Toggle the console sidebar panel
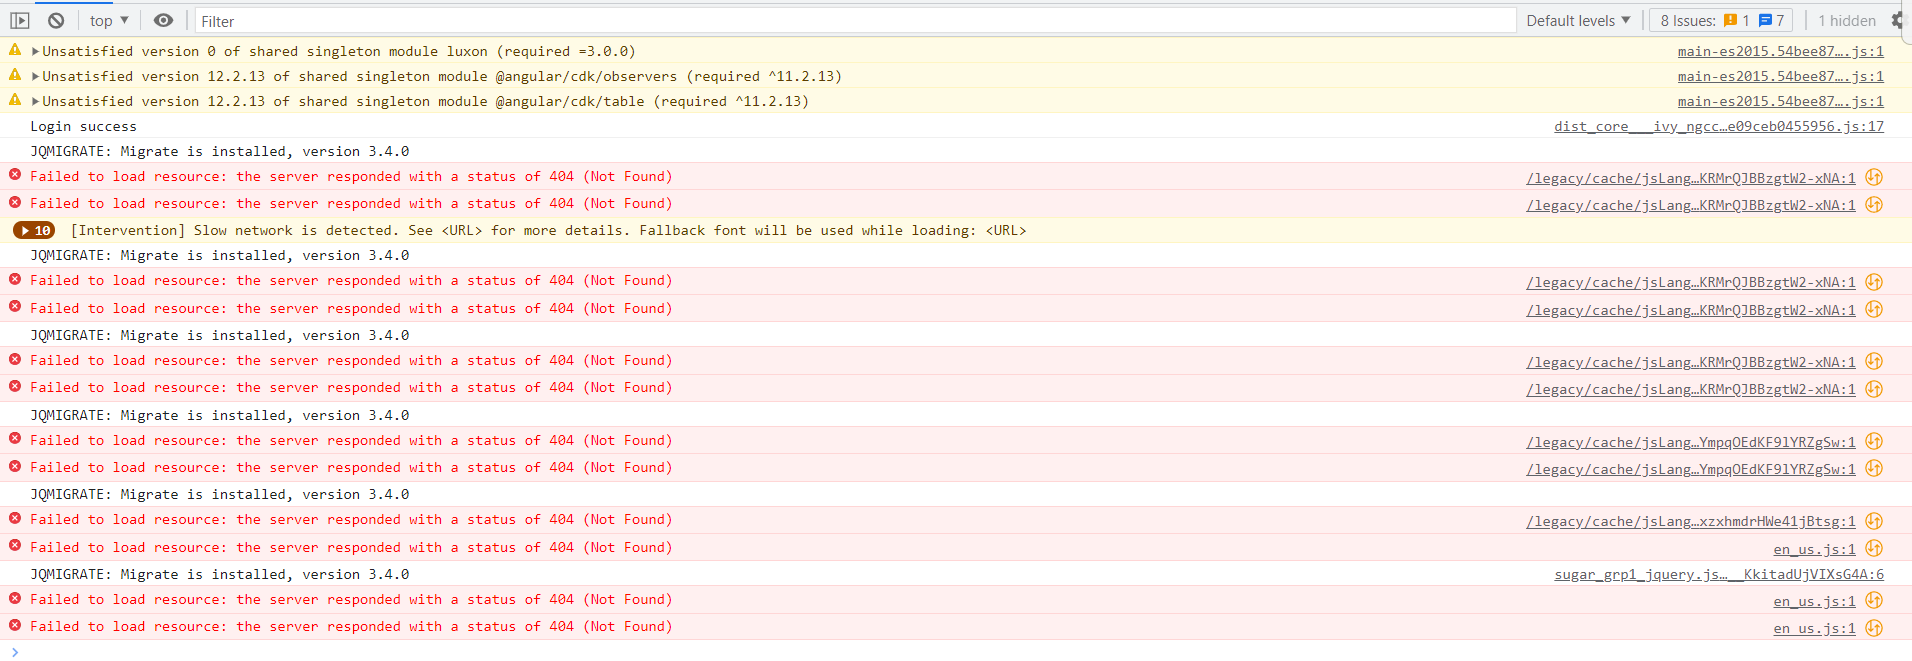Screen dimensions: 1912x661 20,20
